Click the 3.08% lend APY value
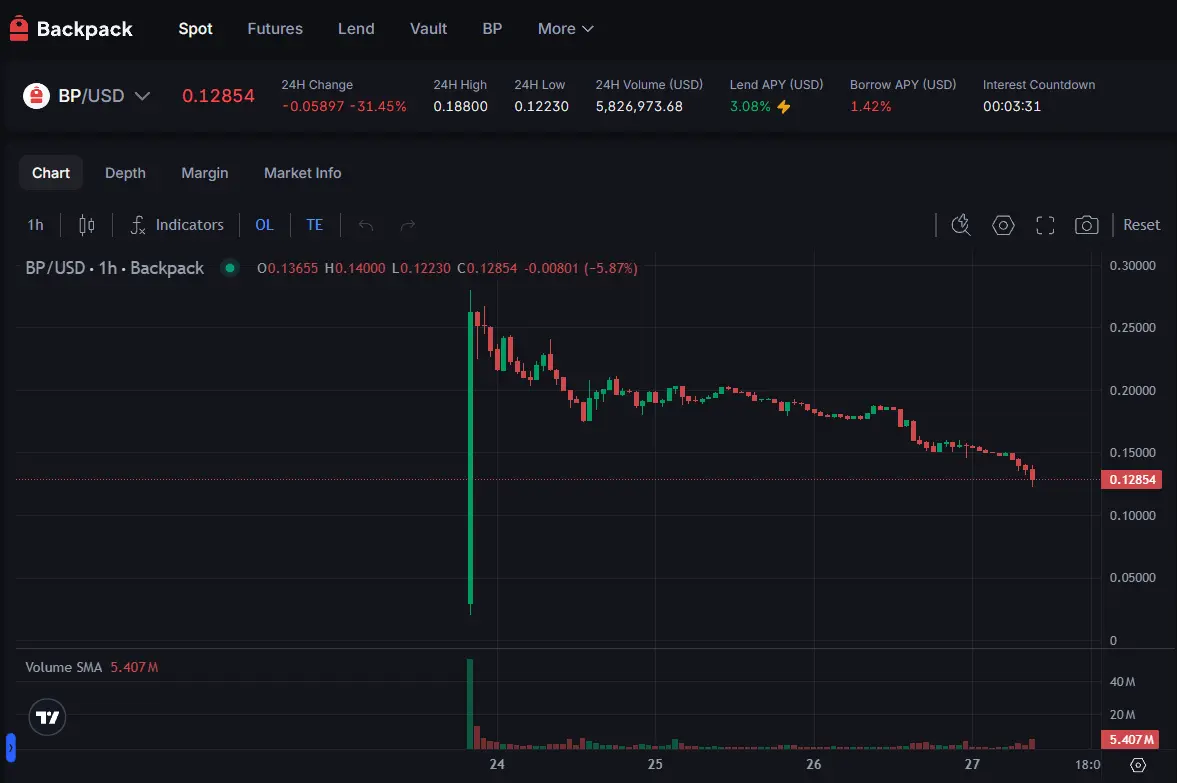 (x=750, y=107)
